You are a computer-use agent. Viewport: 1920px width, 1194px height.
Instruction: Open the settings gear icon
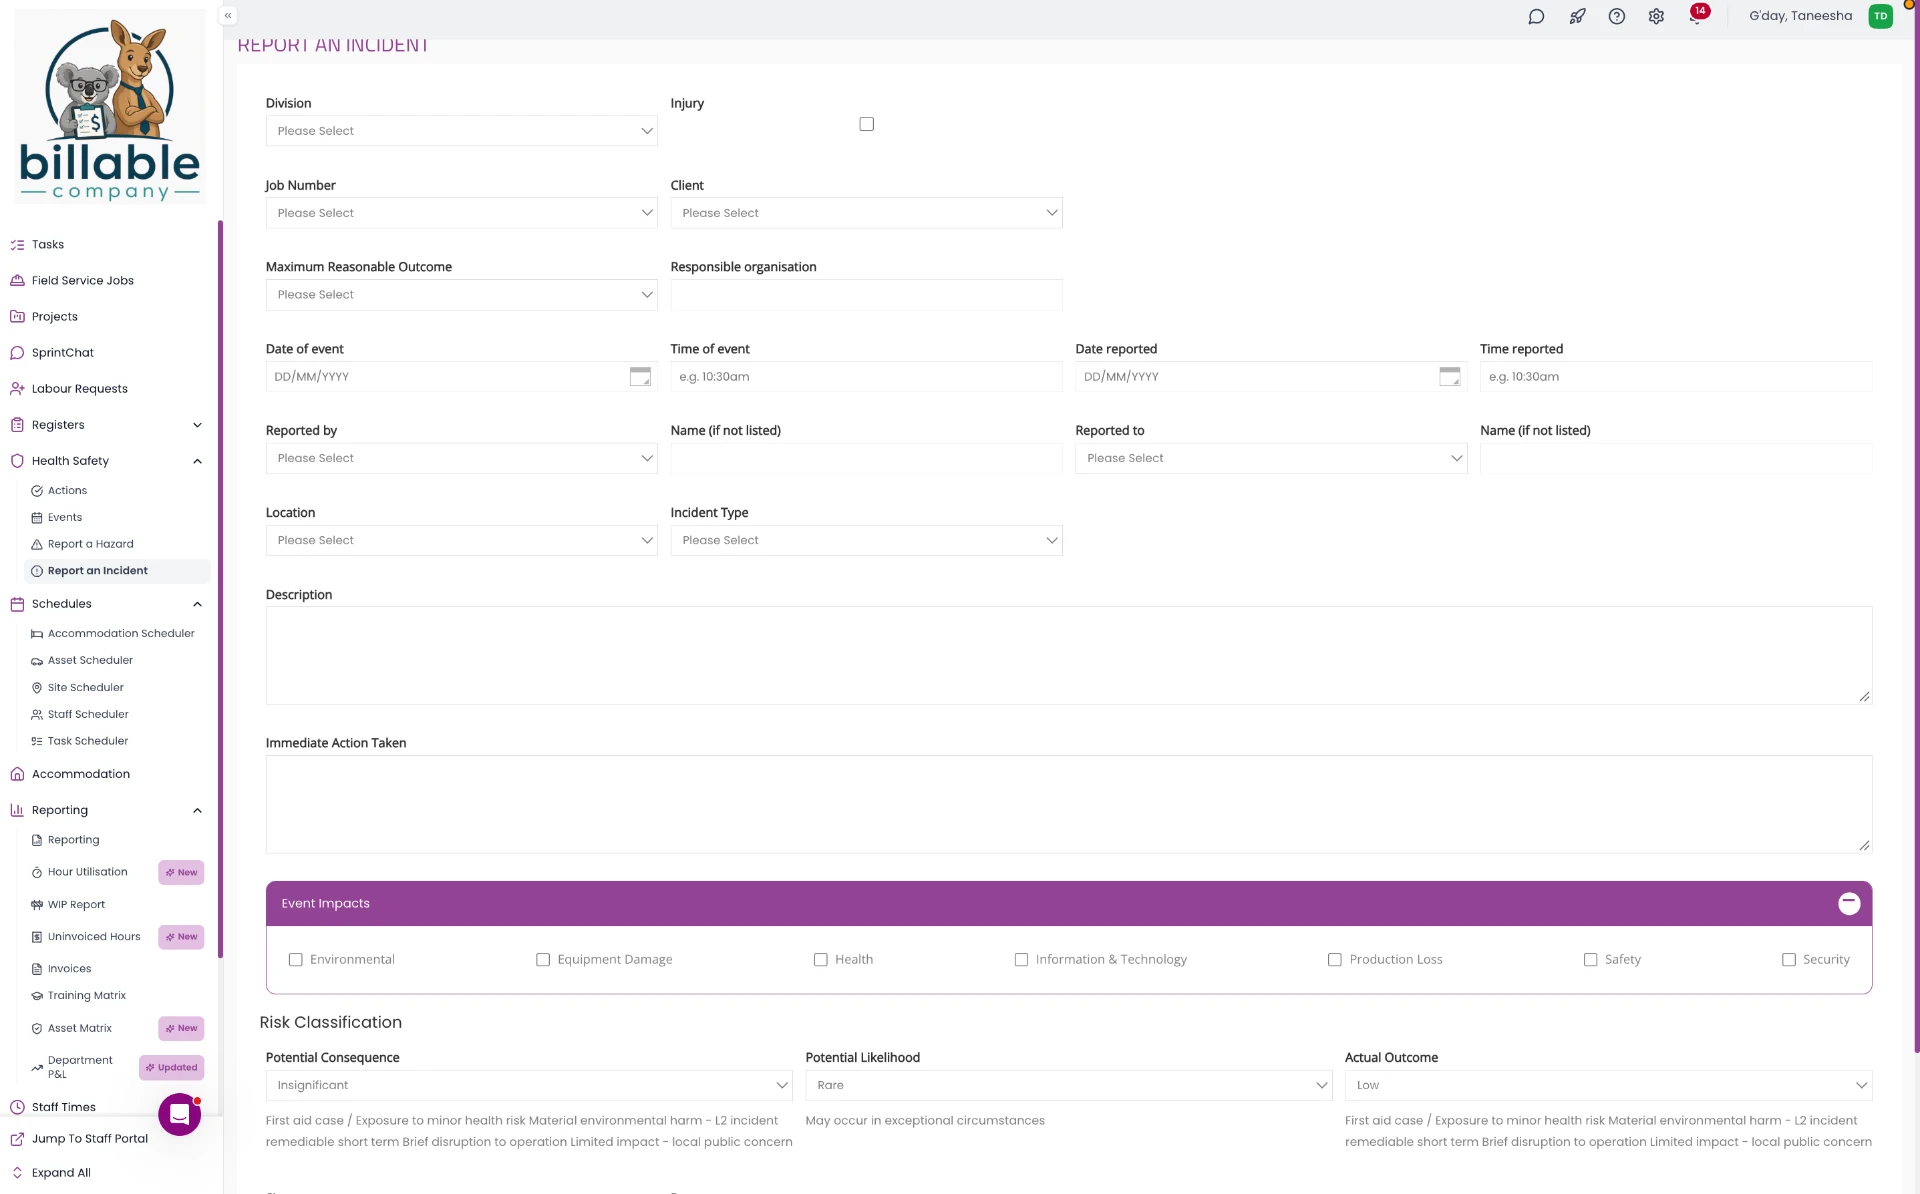(1656, 16)
